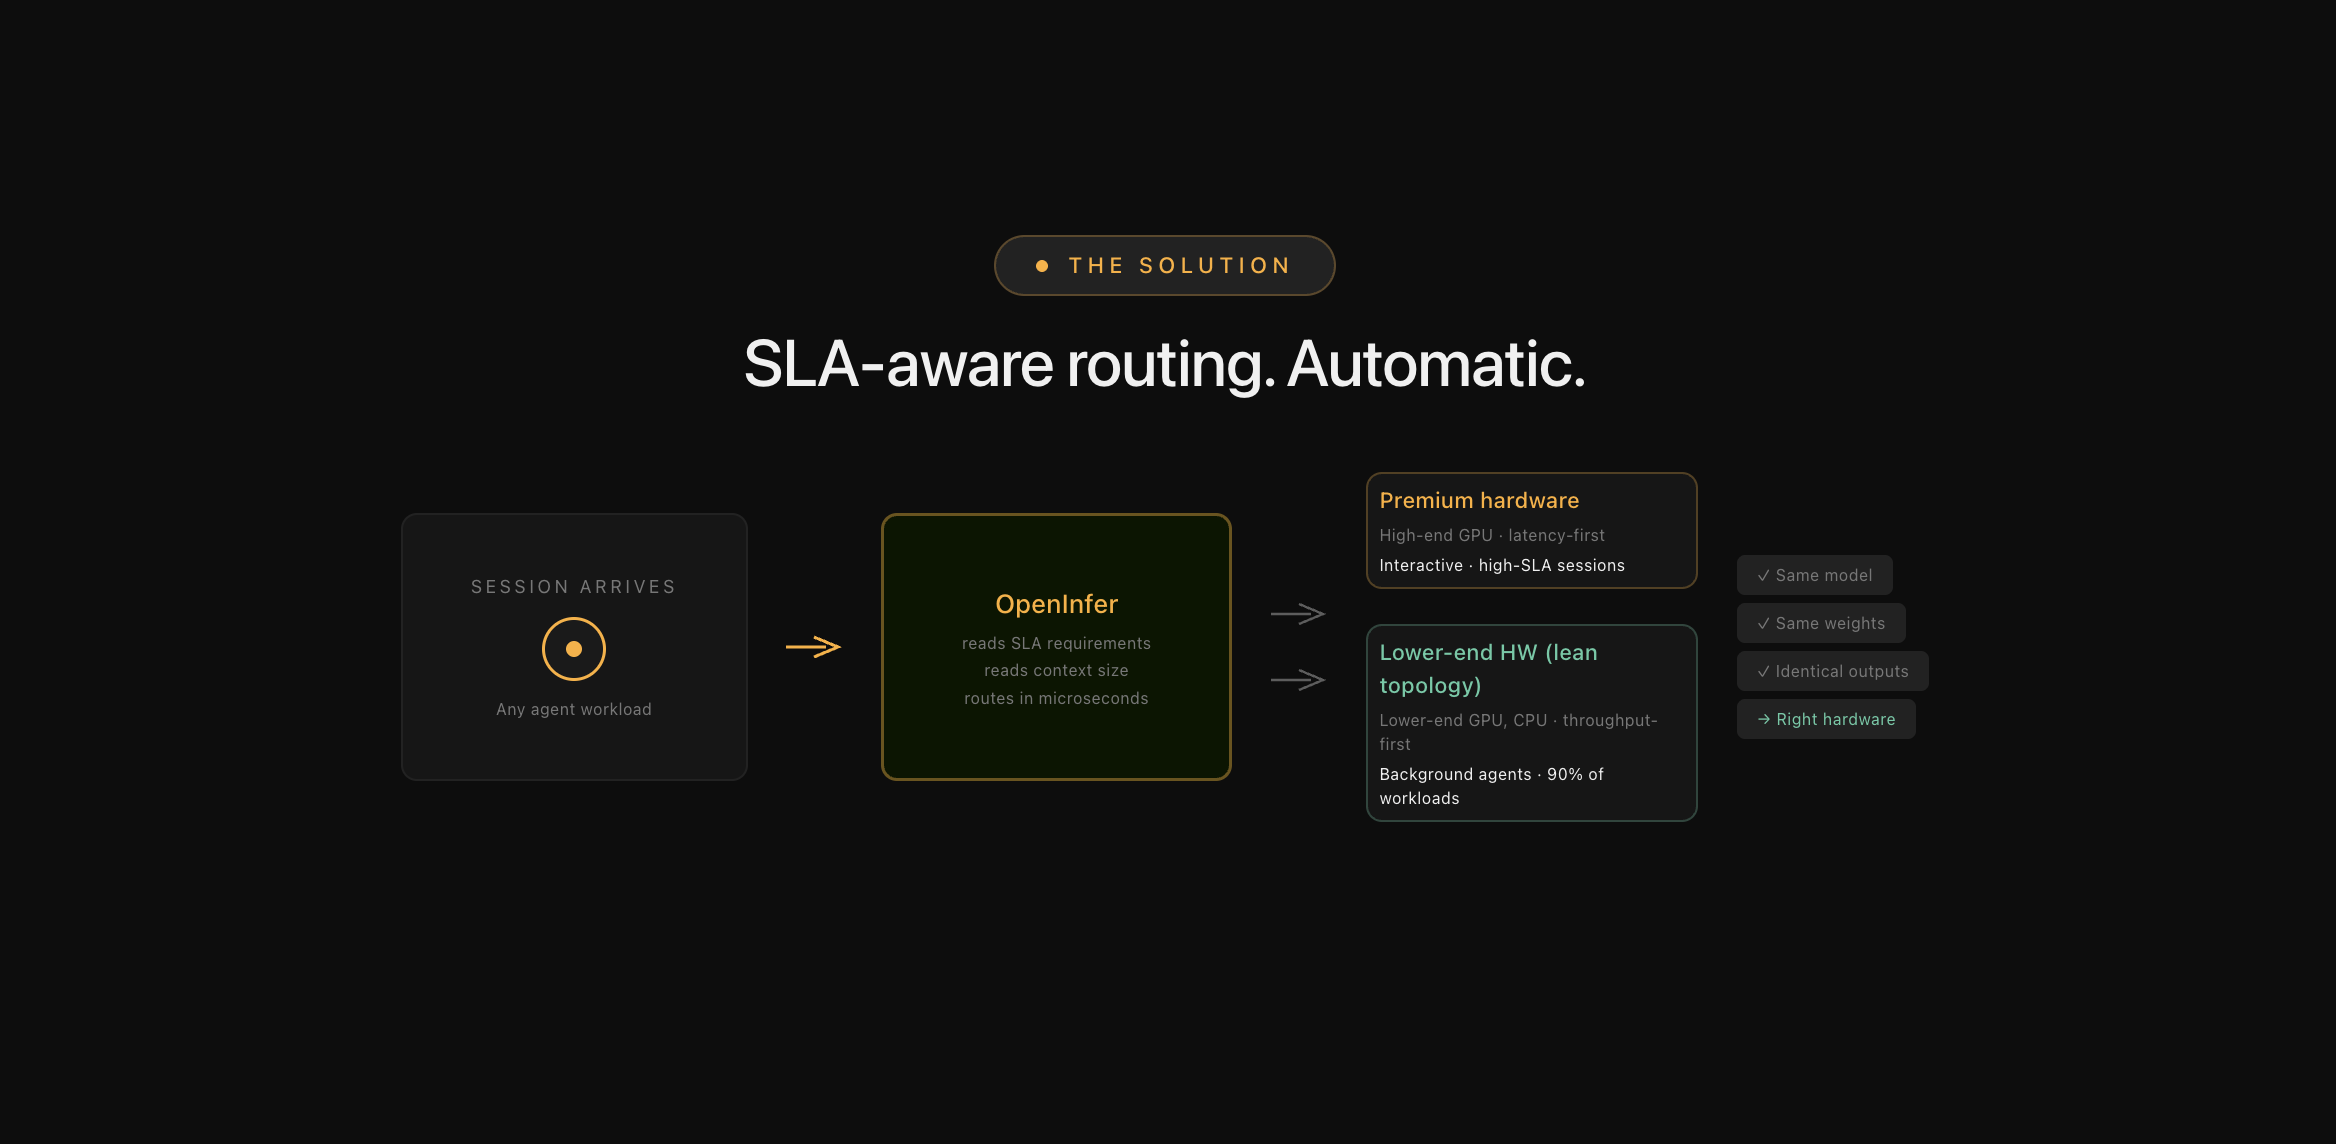Click the OpenInfer link
This screenshot has width=2336, height=1144.
click(1056, 604)
